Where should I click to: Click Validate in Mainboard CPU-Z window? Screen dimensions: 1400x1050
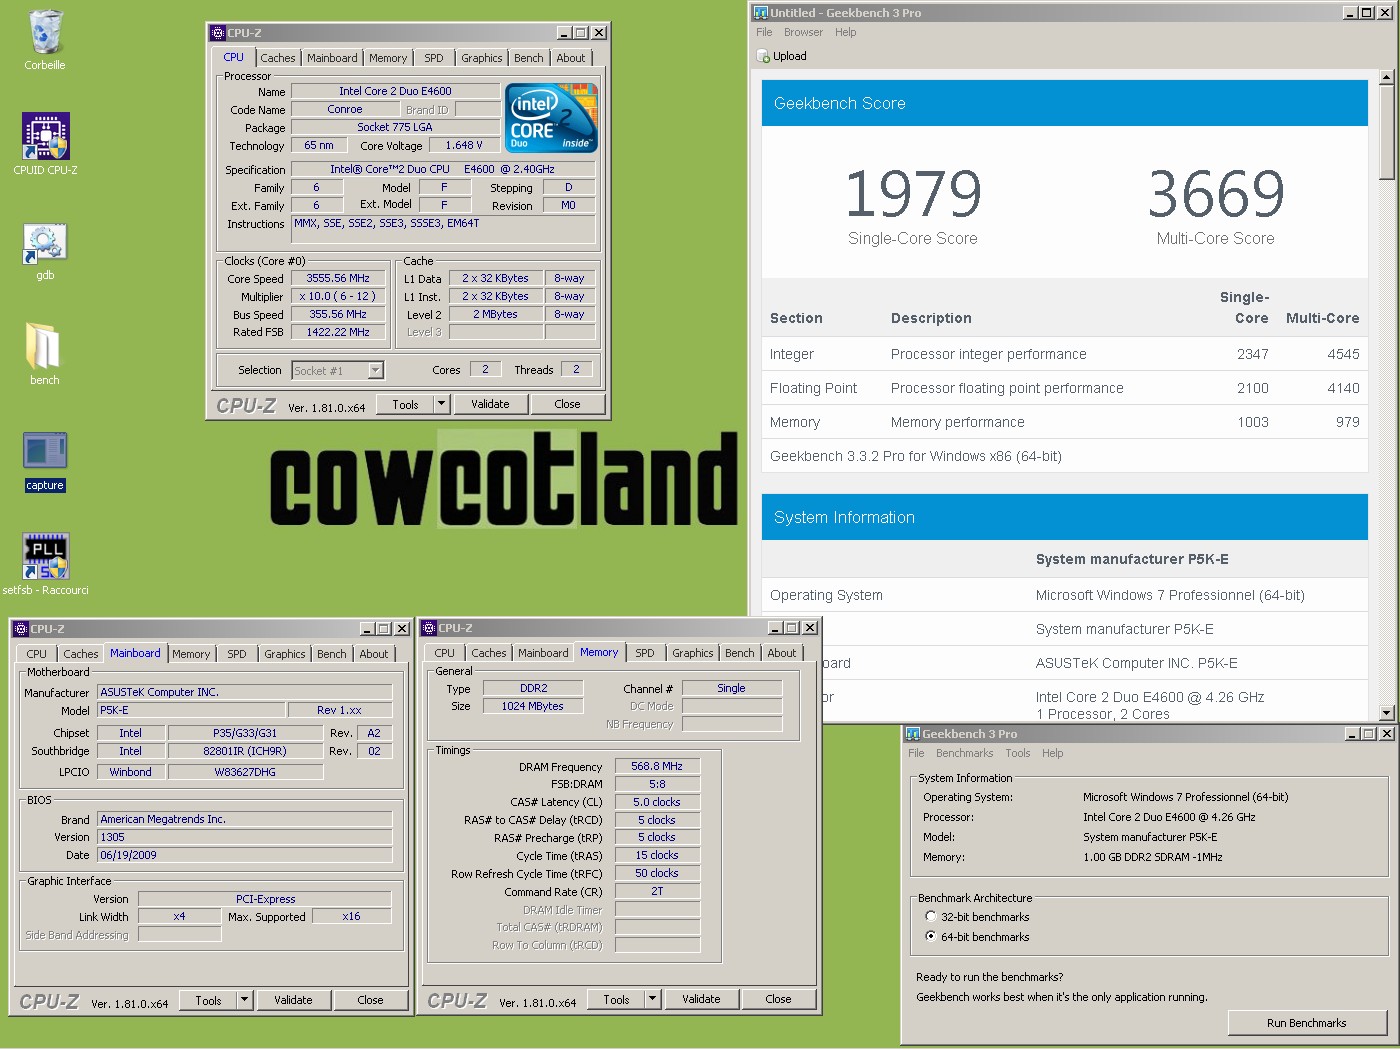click(293, 1000)
